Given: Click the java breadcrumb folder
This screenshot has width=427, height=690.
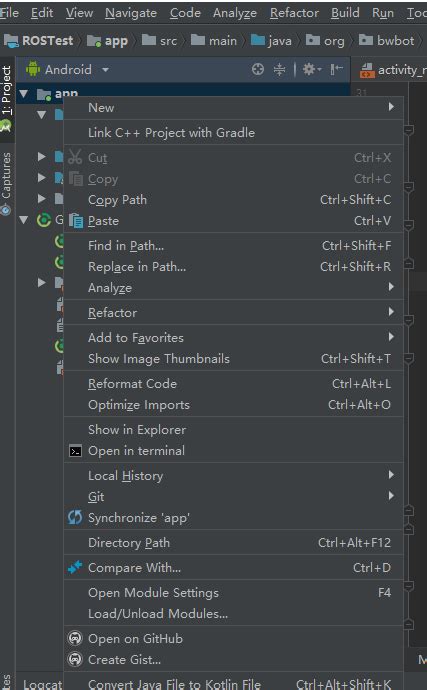Looking at the screenshot, I should pos(272,41).
